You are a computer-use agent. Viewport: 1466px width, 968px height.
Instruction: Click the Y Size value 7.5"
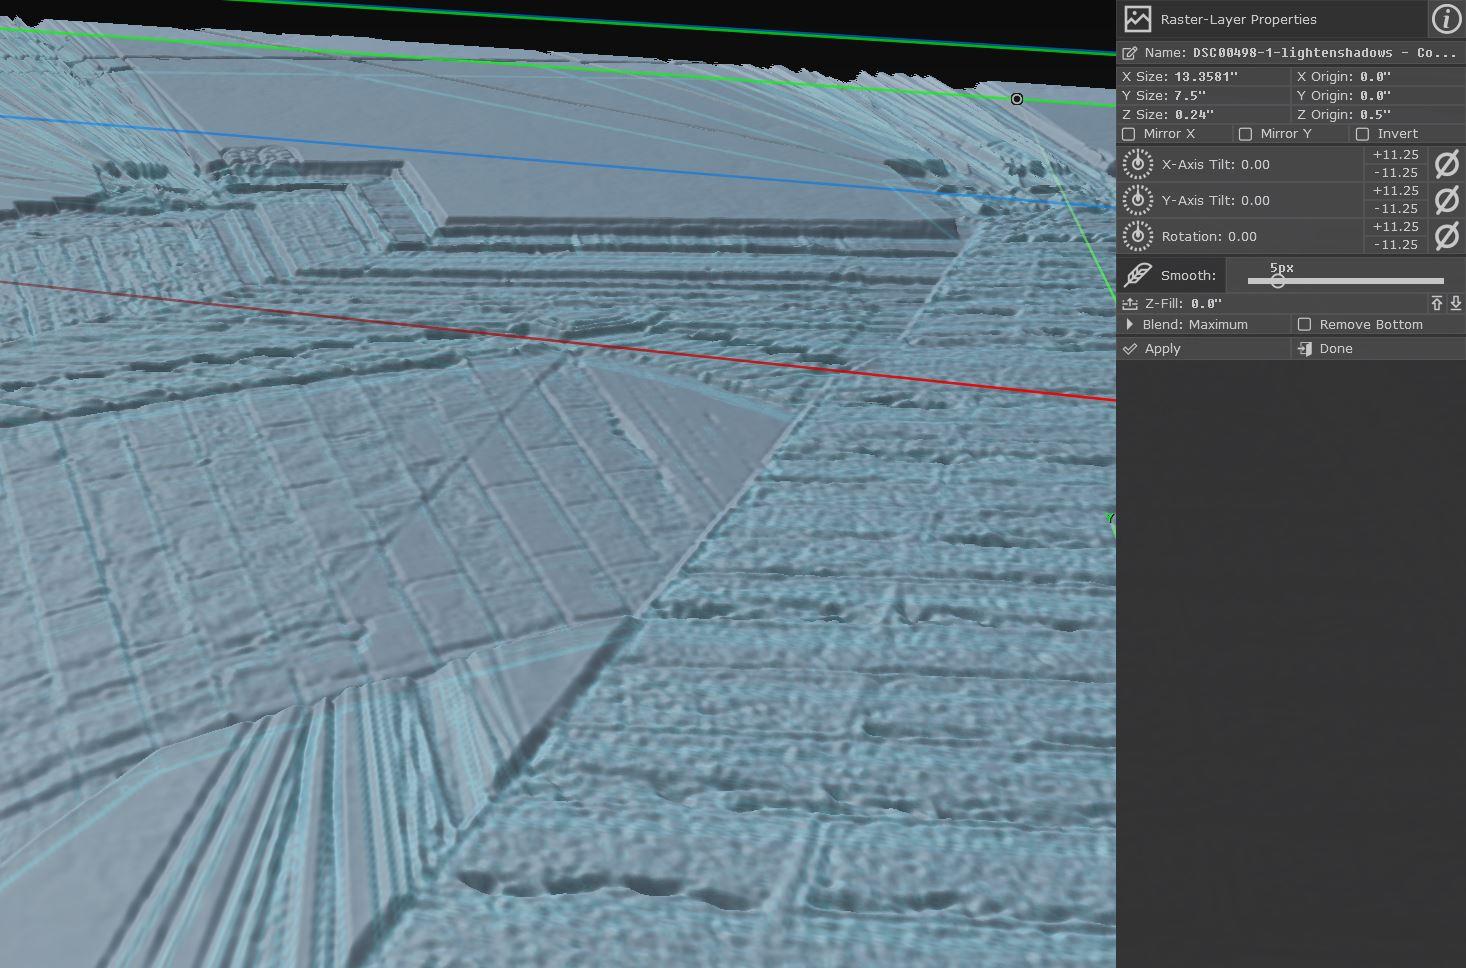1190,96
